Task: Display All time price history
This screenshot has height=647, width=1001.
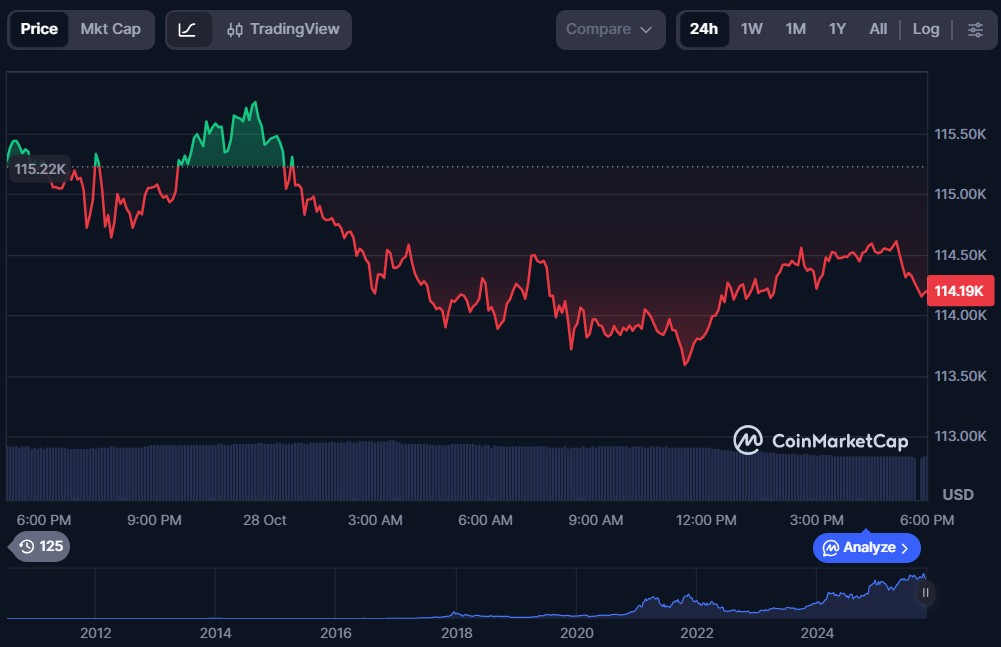Action: tap(878, 30)
